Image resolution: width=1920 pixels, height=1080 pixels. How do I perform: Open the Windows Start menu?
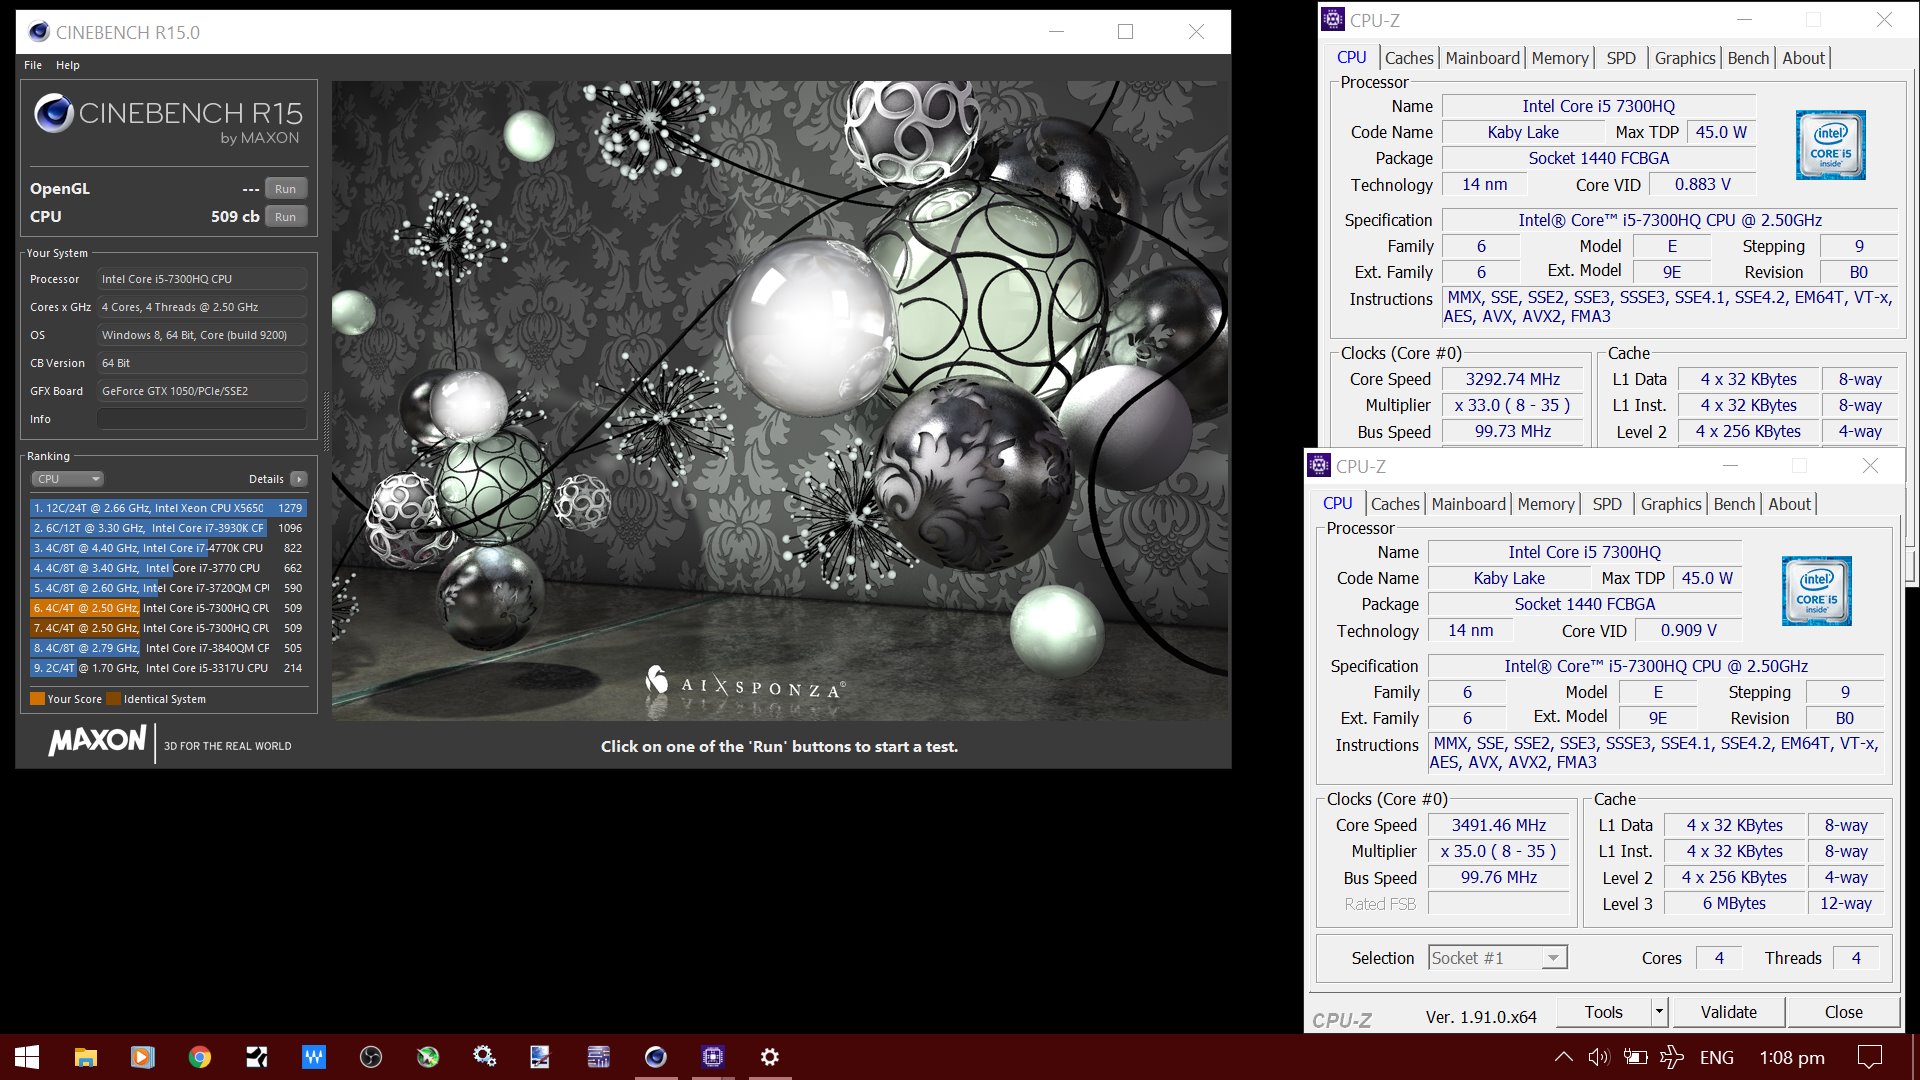(x=27, y=1057)
